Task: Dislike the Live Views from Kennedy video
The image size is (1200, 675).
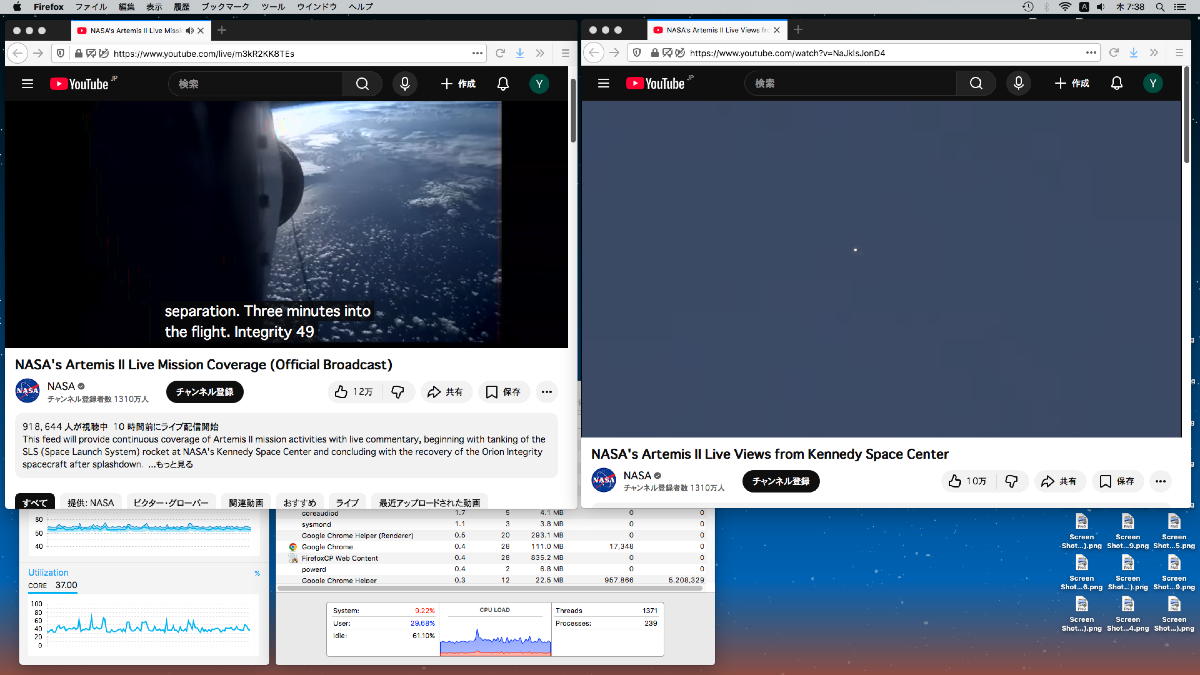Action: [x=1011, y=481]
